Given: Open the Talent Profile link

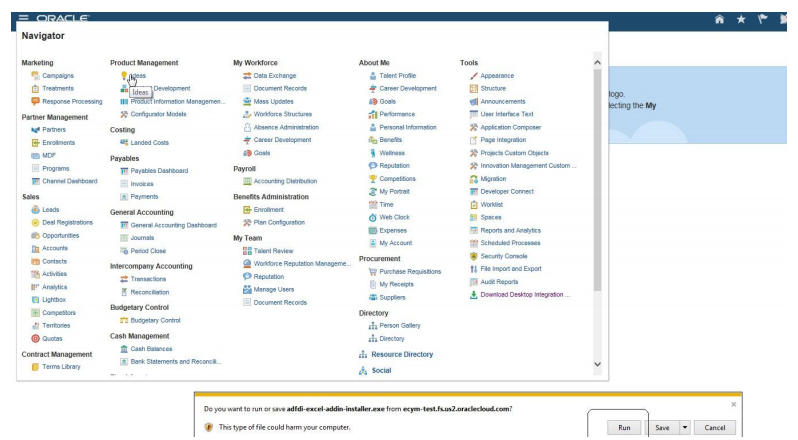Looking at the screenshot, I should click(397, 75).
